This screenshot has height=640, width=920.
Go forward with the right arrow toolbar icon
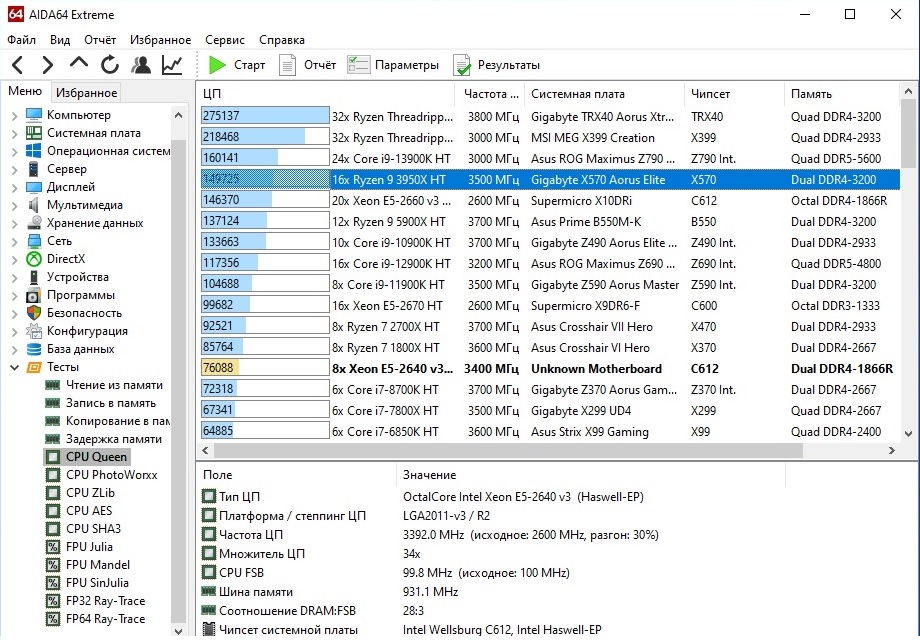[x=48, y=65]
